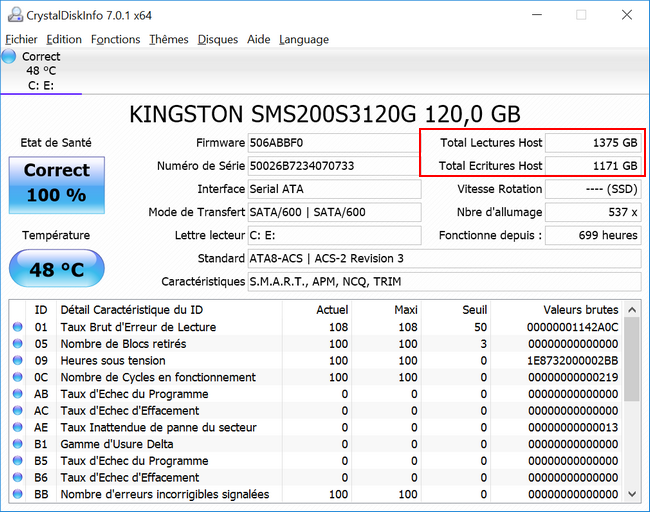This screenshot has height=512, width=650.
Task: Click the Vitesse Rotation value ---- (SSD)
Action: coord(593,189)
